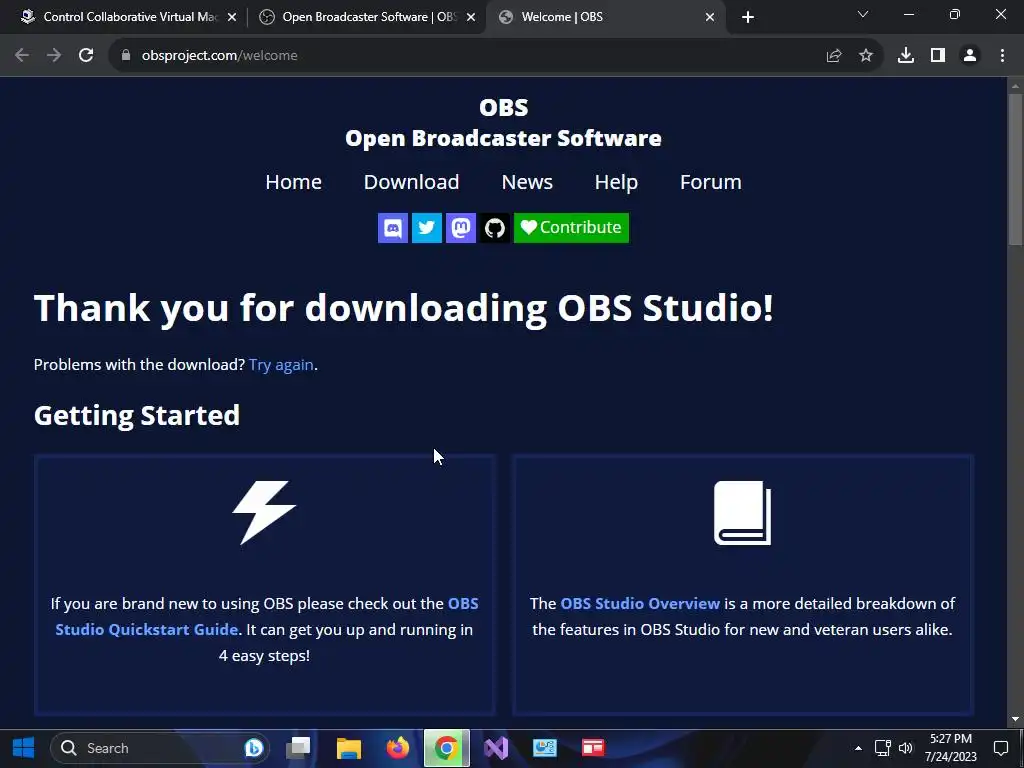Viewport: 1024px width, 768px height.
Task: Open the Help nav item
Action: [x=616, y=182]
